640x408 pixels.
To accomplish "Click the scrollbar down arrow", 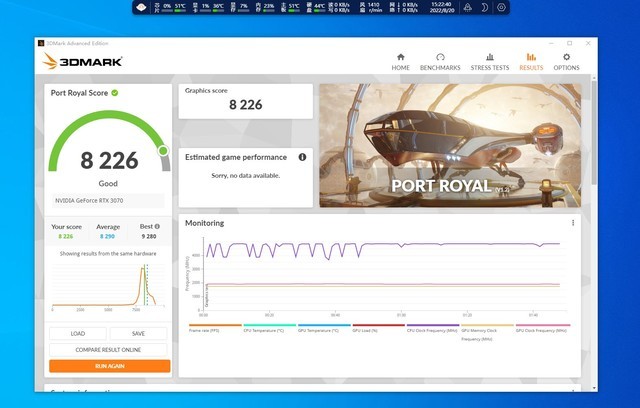I will (594, 388).
